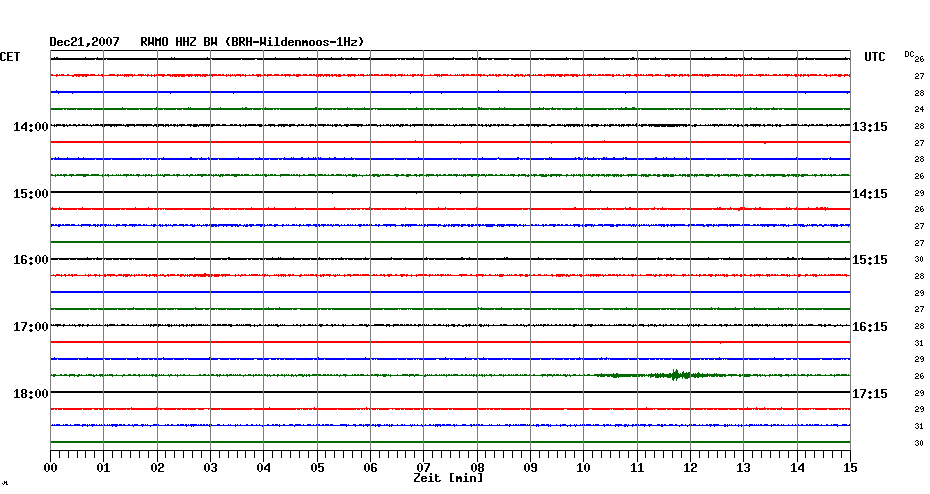930x494 pixels.
Task: Click the DC value "24"
Action: [x=919, y=110]
